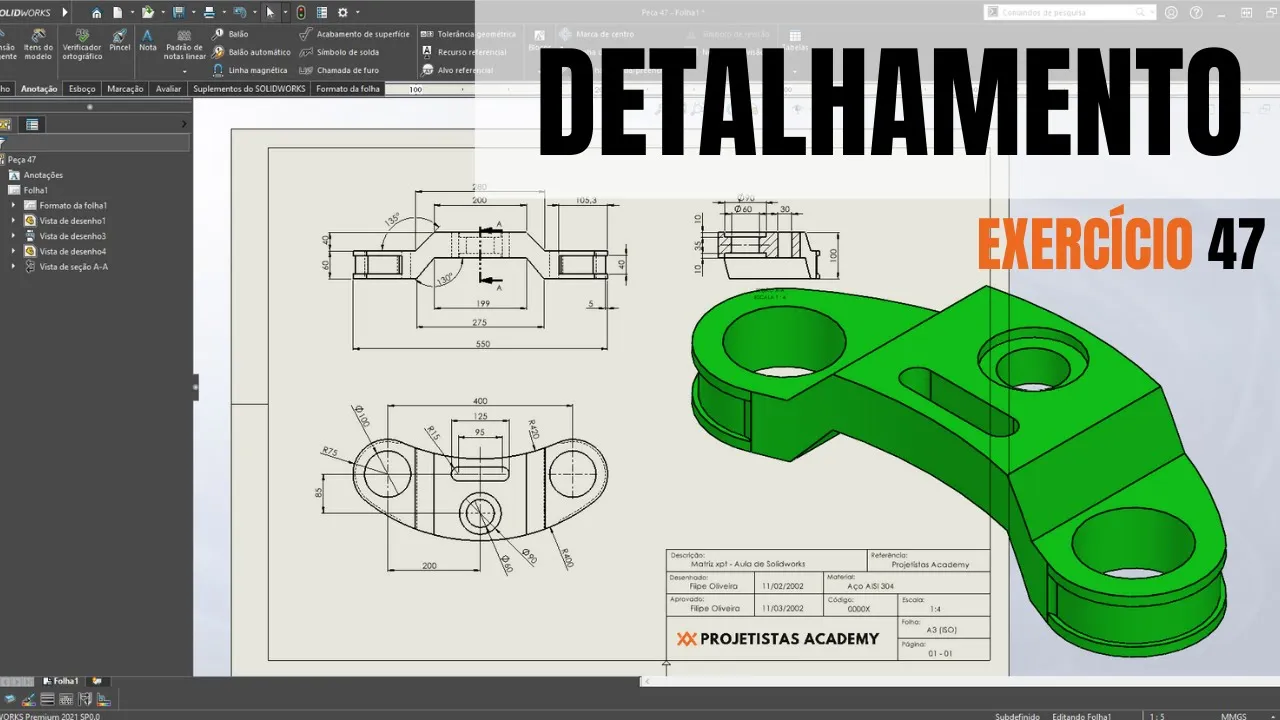The width and height of the screenshot is (1280, 720).
Task: Click the 550 dimension in the front view
Action: tap(482, 344)
